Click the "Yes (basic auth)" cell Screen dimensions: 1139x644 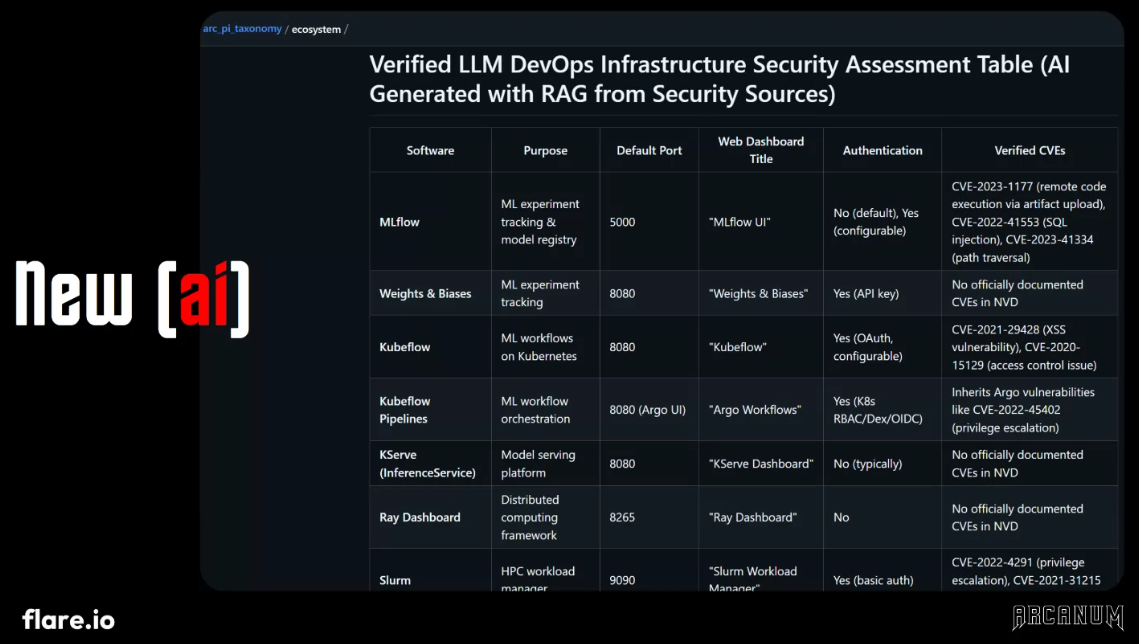(883, 570)
